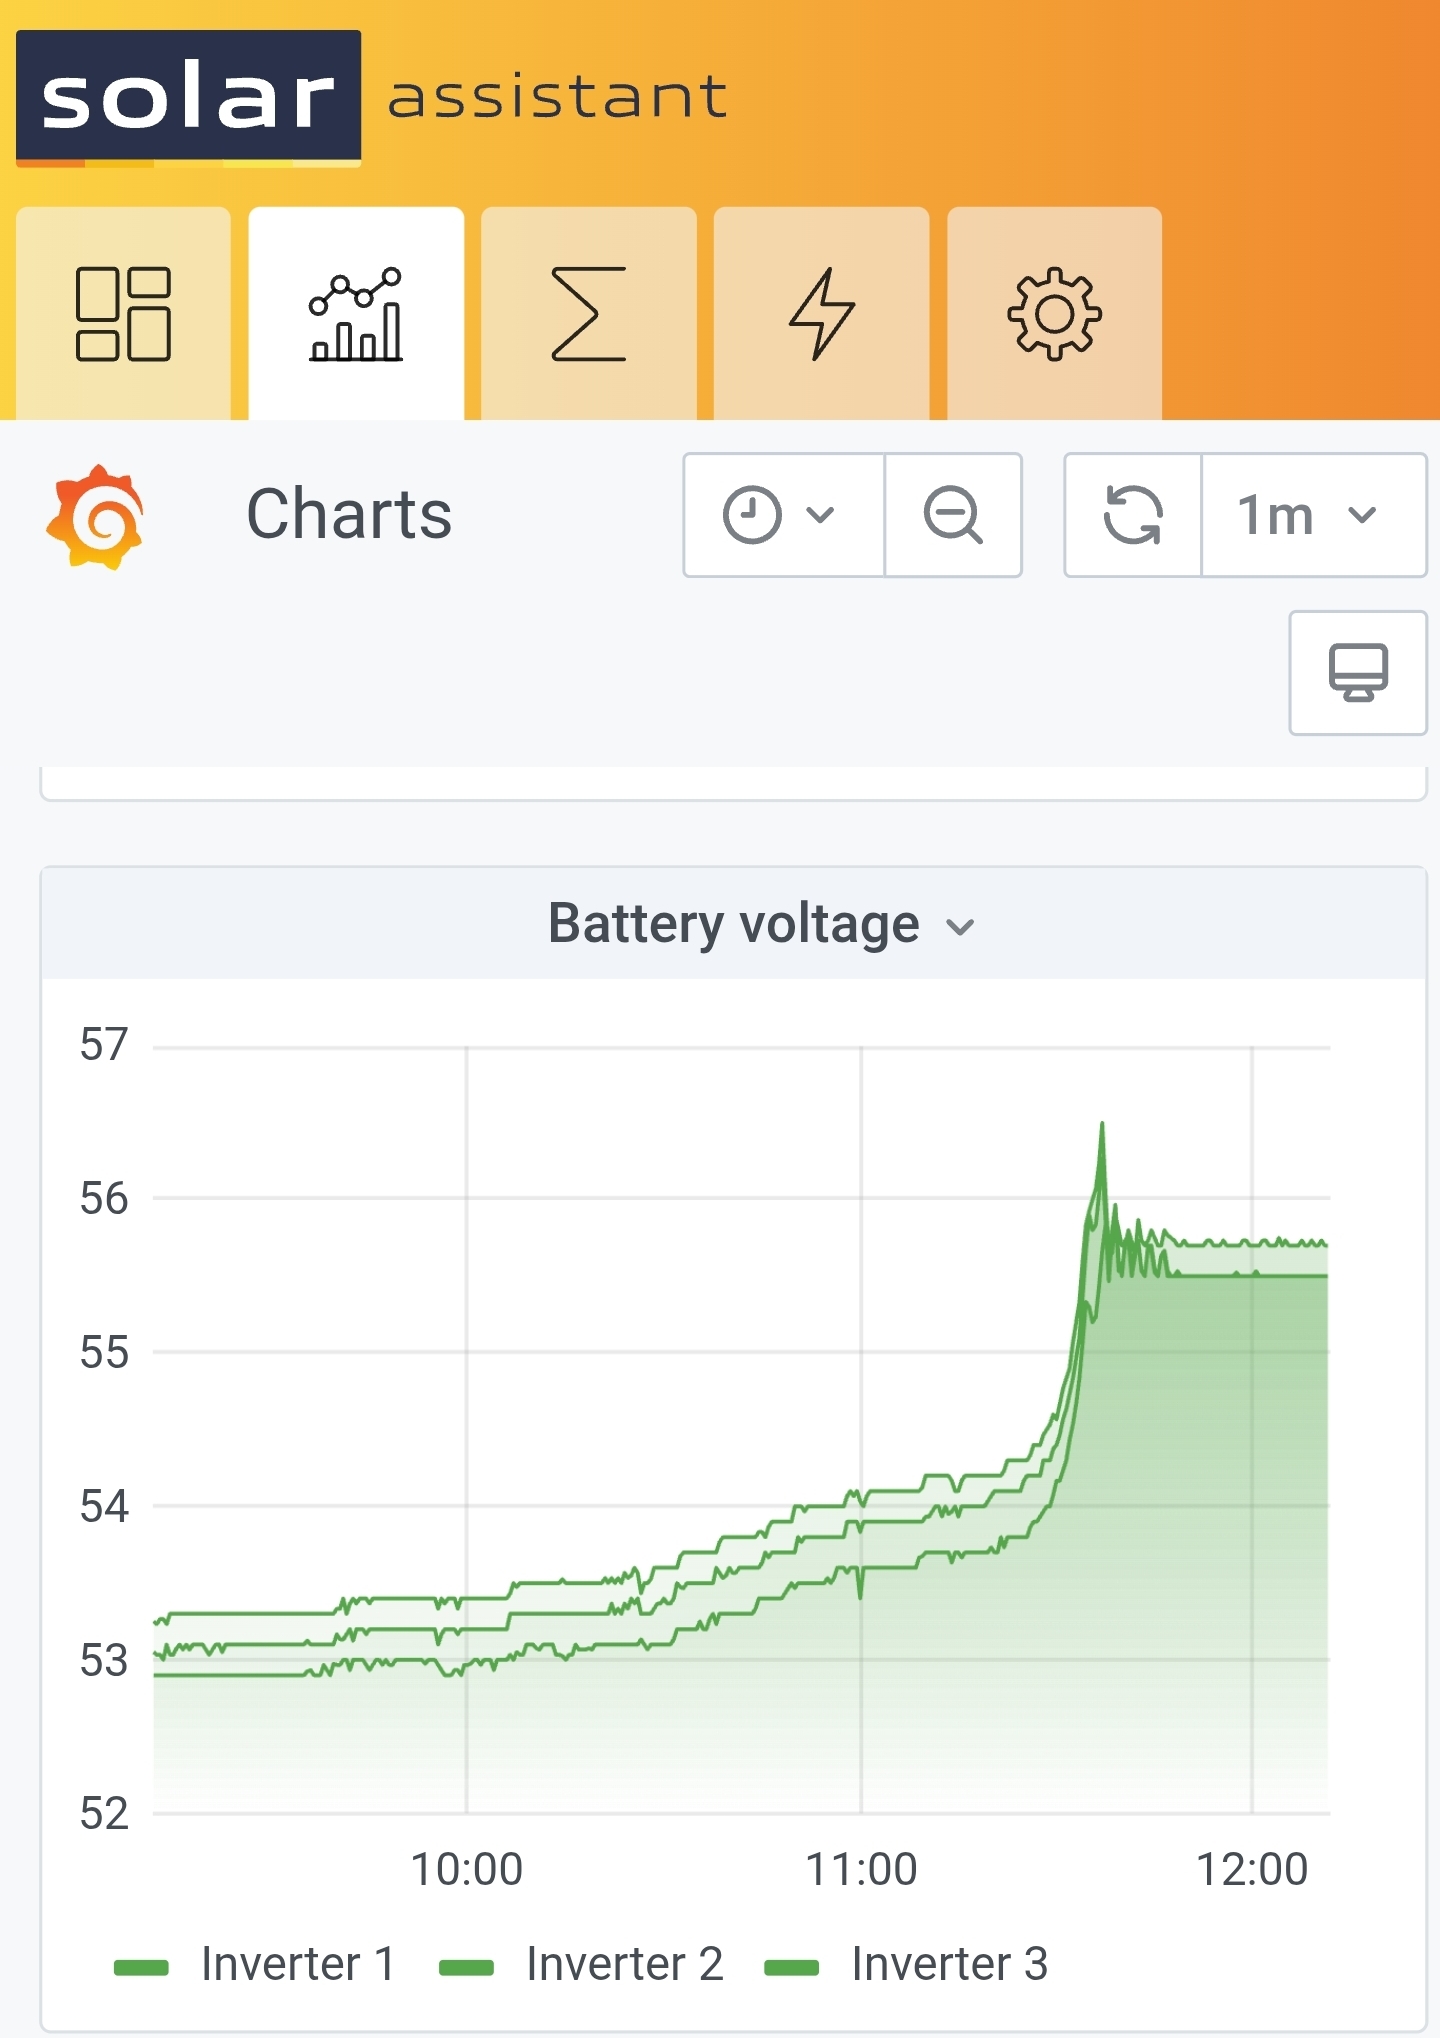The height and width of the screenshot is (2038, 1440).
Task: Open the dashboard grid tab
Action: click(123, 313)
